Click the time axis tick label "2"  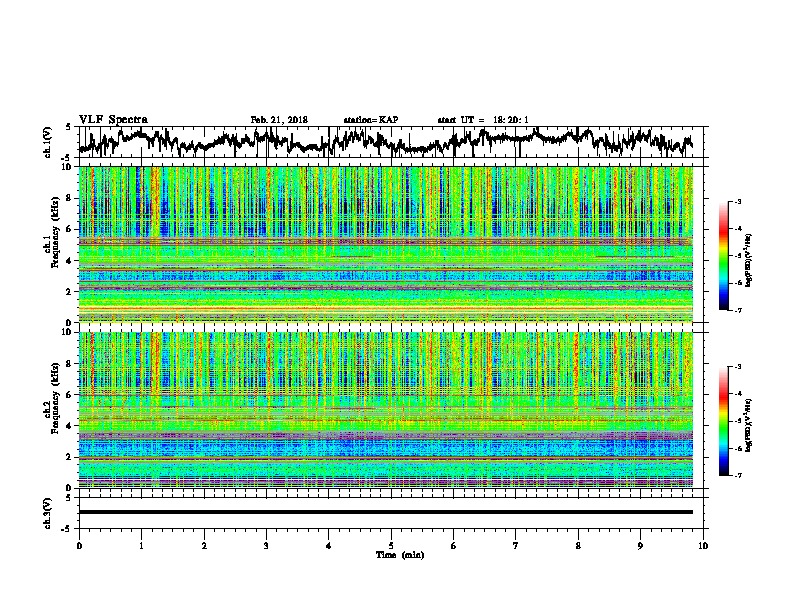204,546
